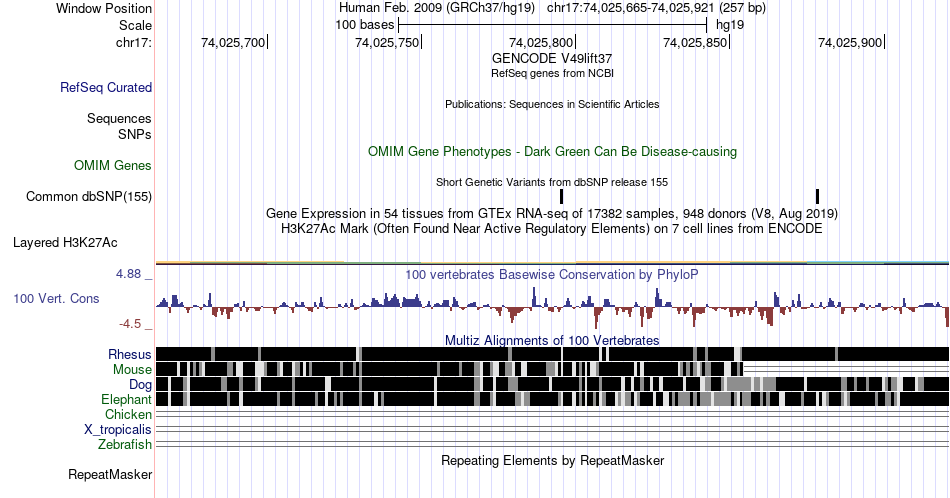The width and height of the screenshot is (950, 498).
Task: Click the 74,025,850 ruler position
Action: pyautogui.click(x=696, y=42)
